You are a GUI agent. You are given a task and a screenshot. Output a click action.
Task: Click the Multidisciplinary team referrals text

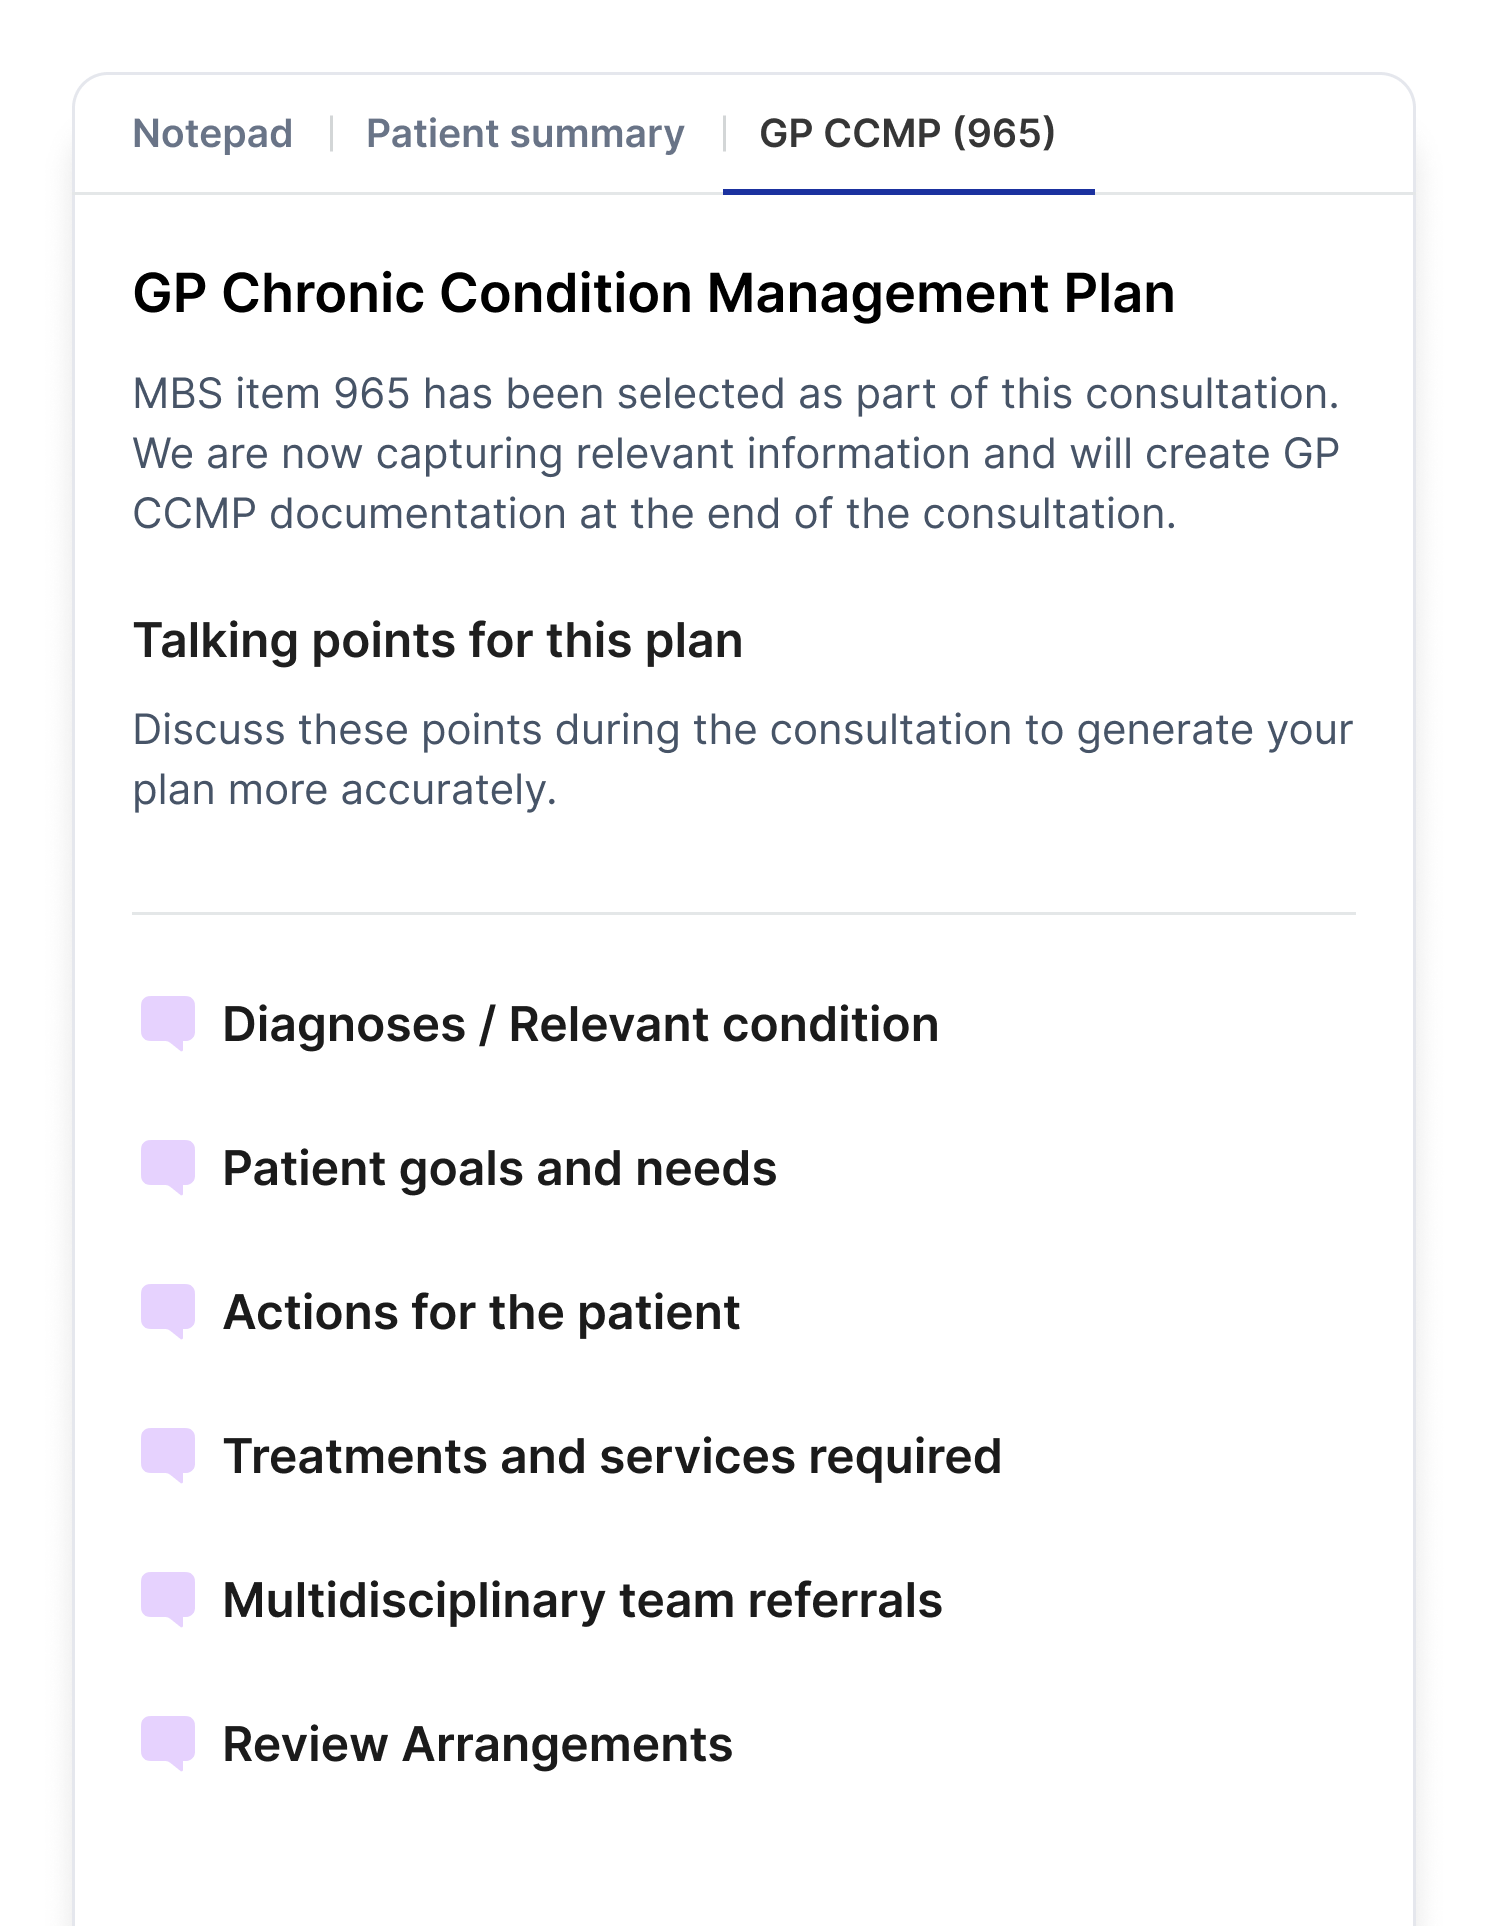tap(582, 1601)
